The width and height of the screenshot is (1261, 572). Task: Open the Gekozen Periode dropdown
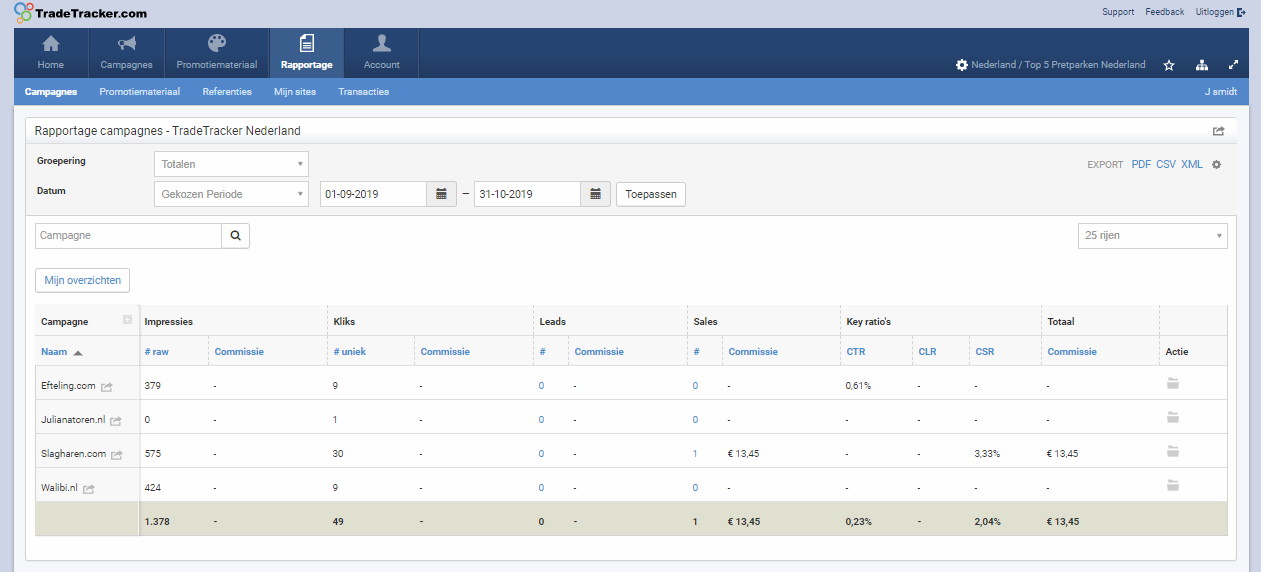click(231, 194)
